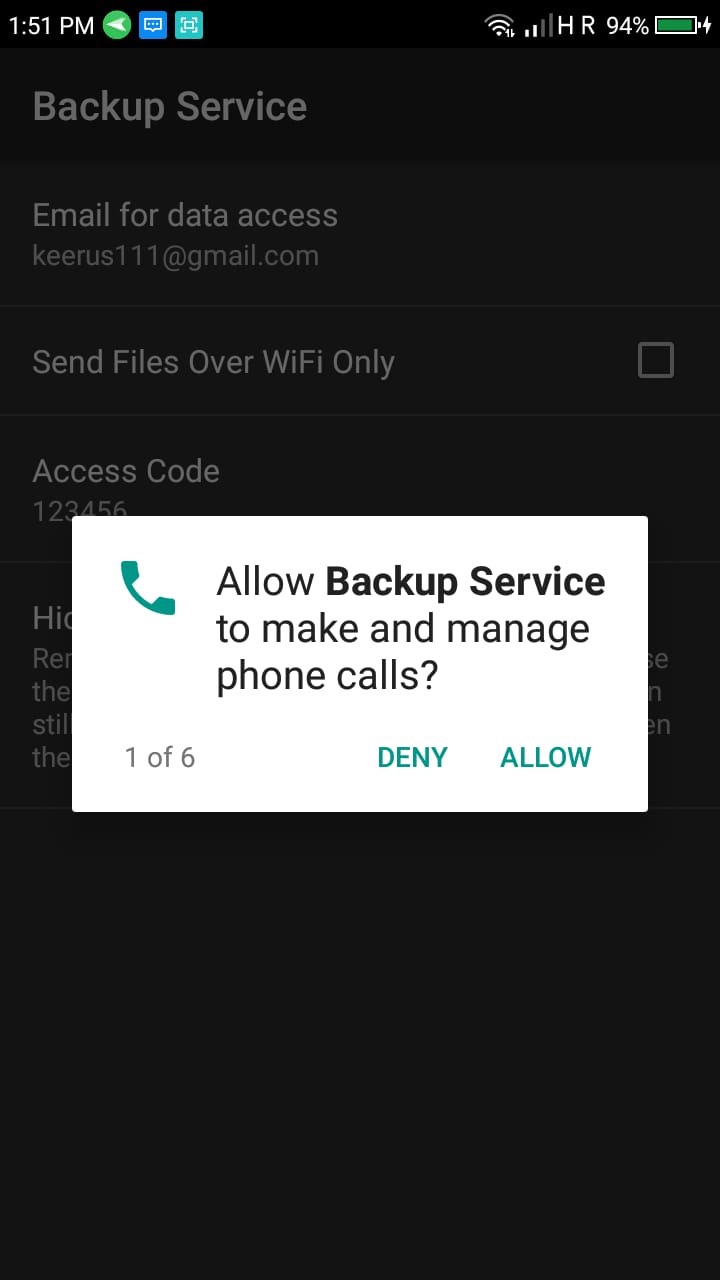The height and width of the screenshot is (1280, 720).
Task: Toggle Send Files Over WiFi Only checkbox
Action: point(656,360)
